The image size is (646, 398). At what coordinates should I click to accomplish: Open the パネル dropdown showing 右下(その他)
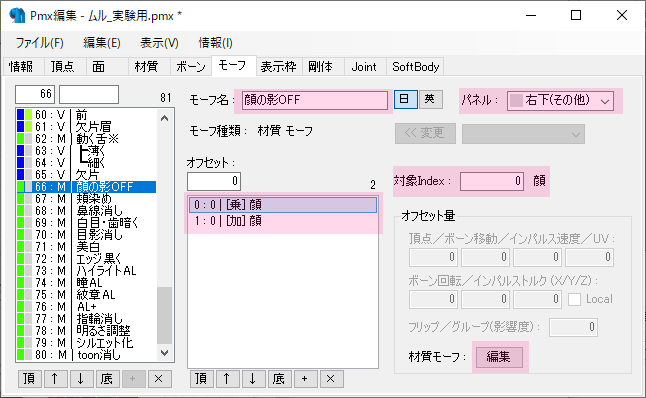point(560,101)
